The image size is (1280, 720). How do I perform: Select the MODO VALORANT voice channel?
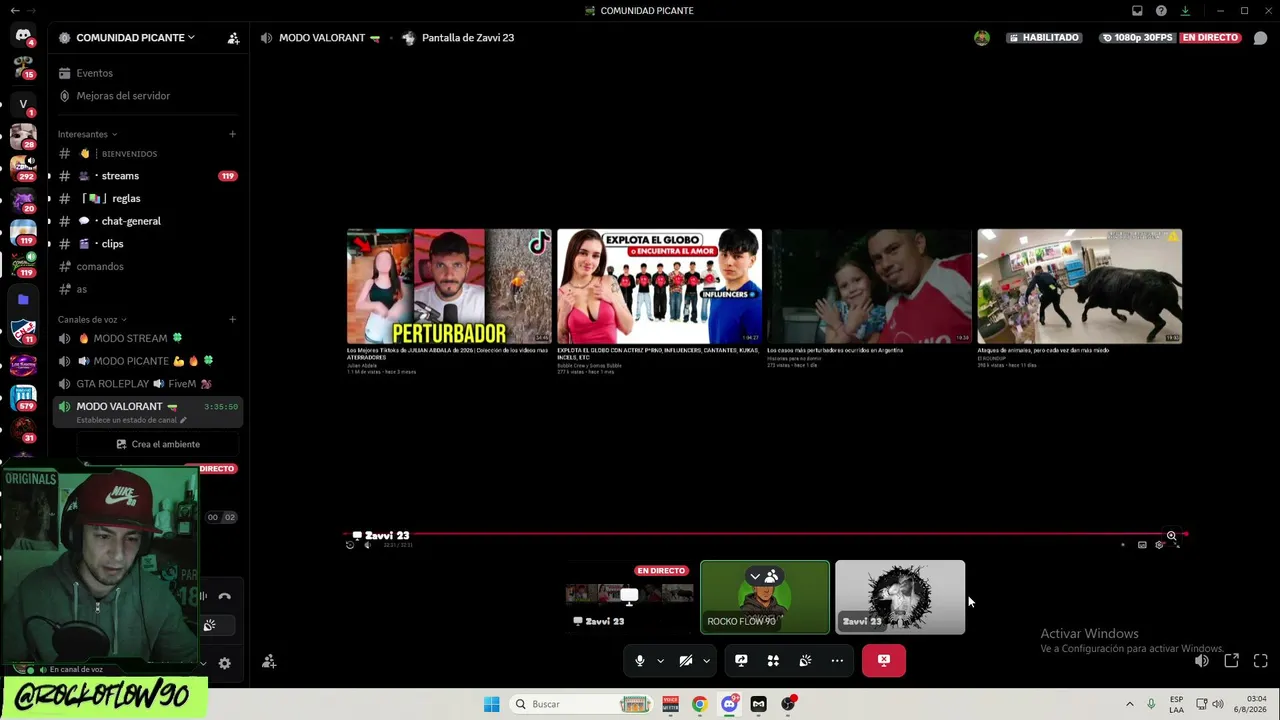(x=148, y=411)
